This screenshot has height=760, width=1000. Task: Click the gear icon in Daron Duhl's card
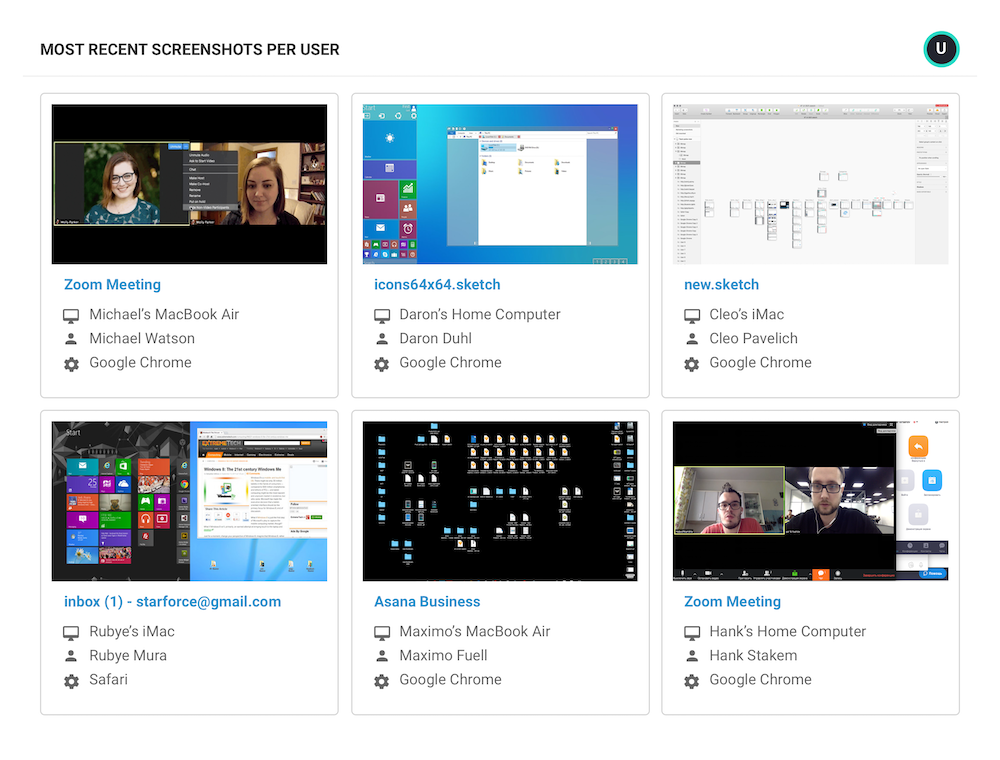pyautogui.click(x=381, y=364)
